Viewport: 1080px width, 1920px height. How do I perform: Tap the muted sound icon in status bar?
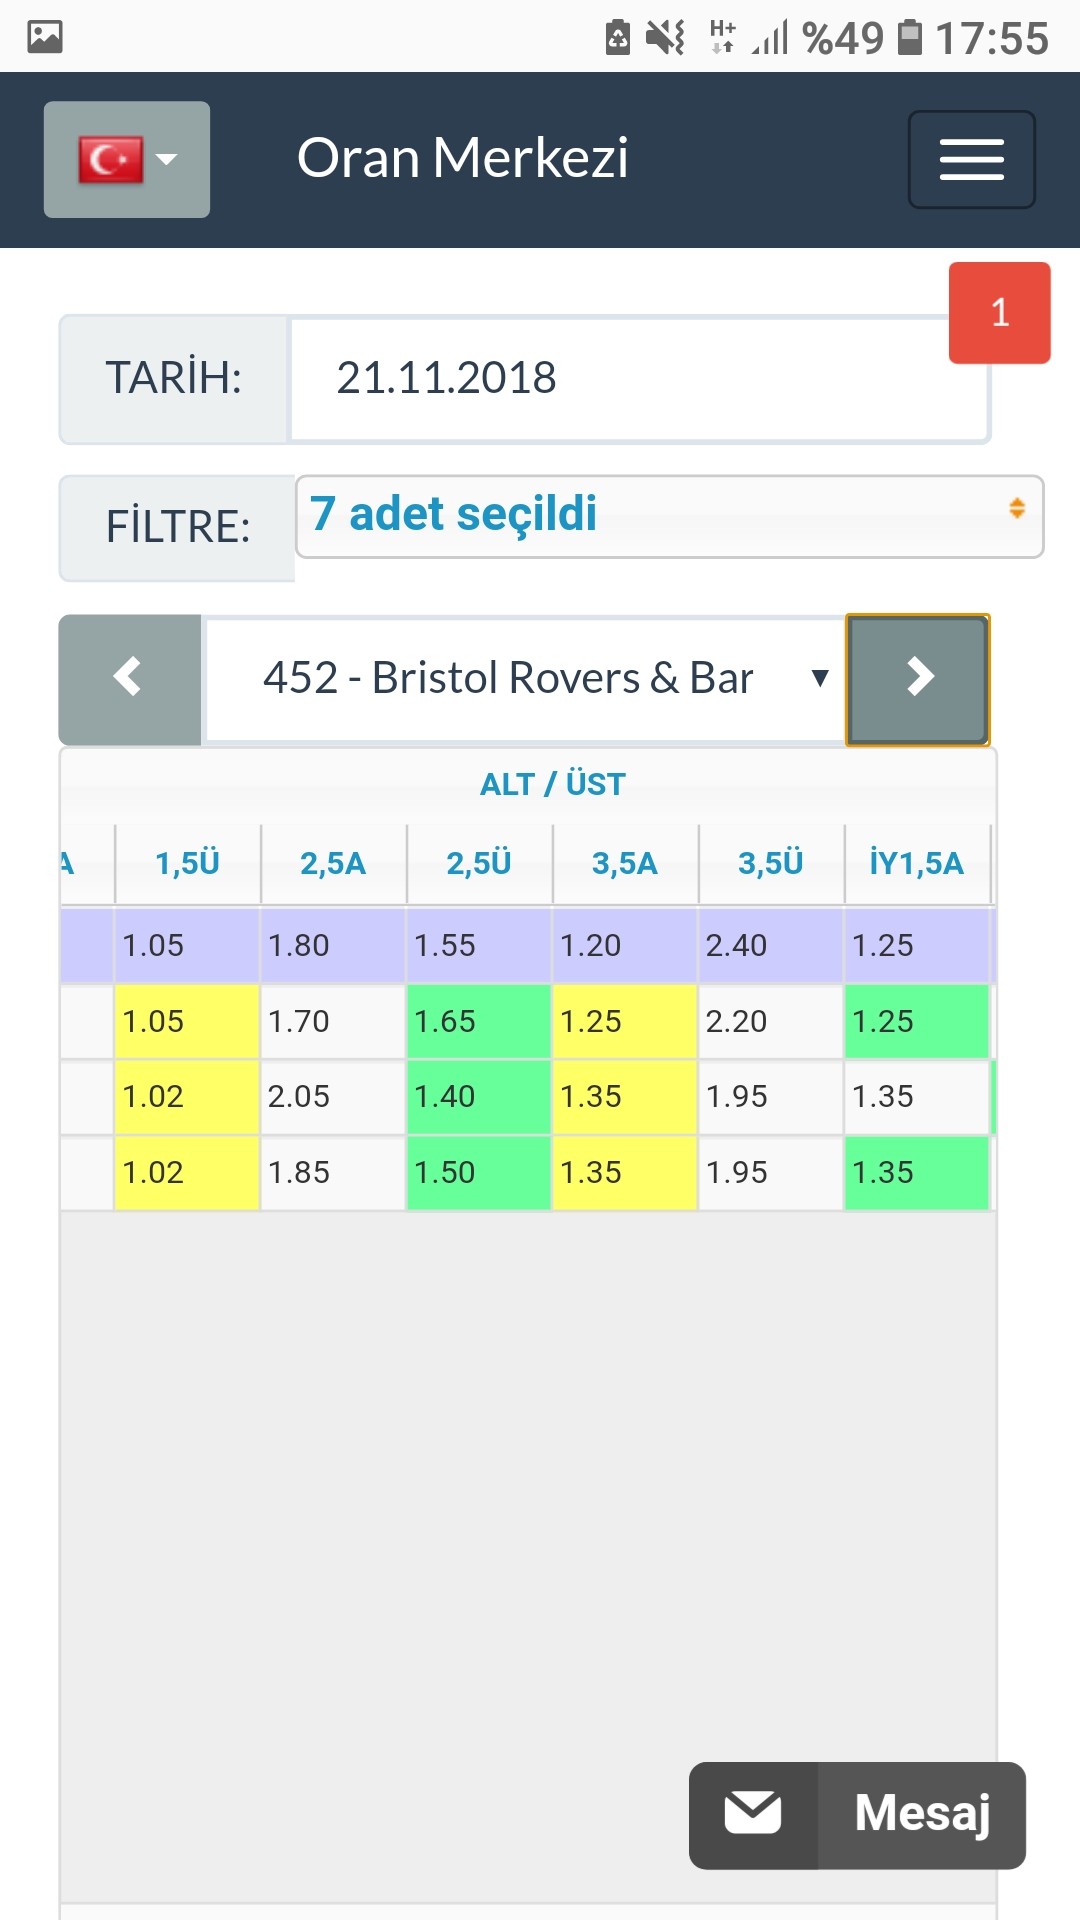[x=665, y=38]
